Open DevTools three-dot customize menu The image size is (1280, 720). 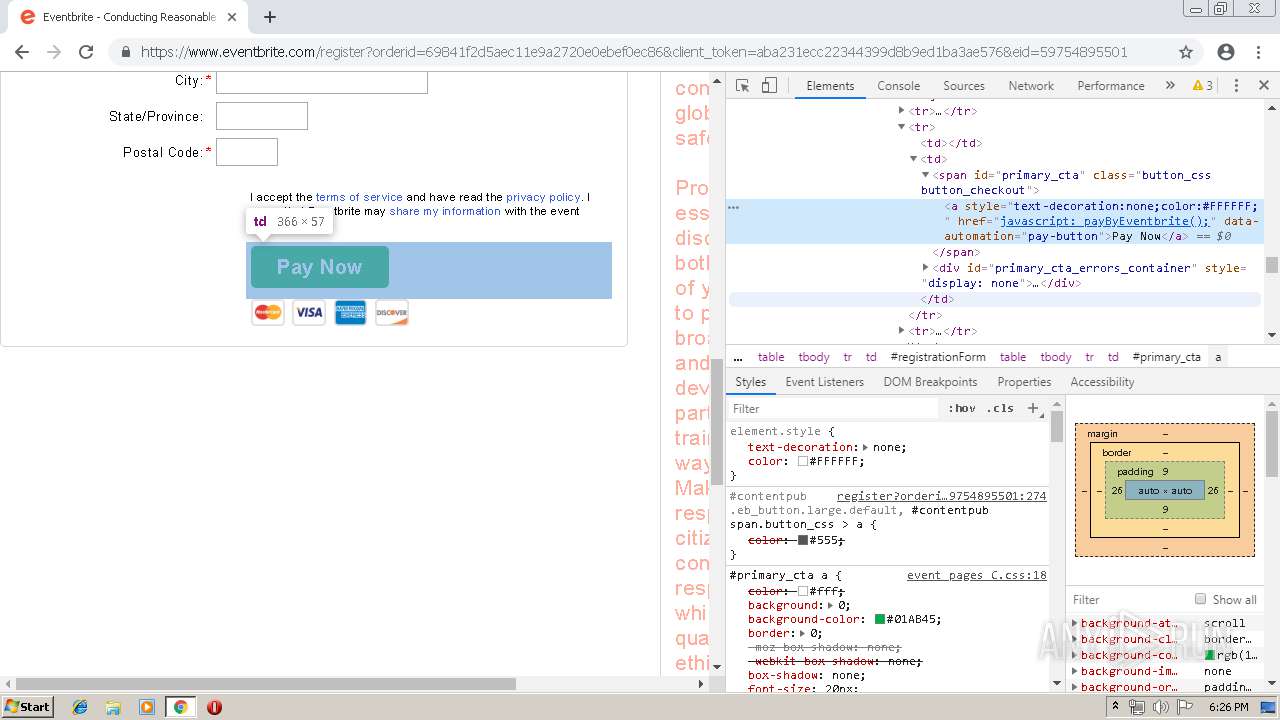coord(1236,86)
